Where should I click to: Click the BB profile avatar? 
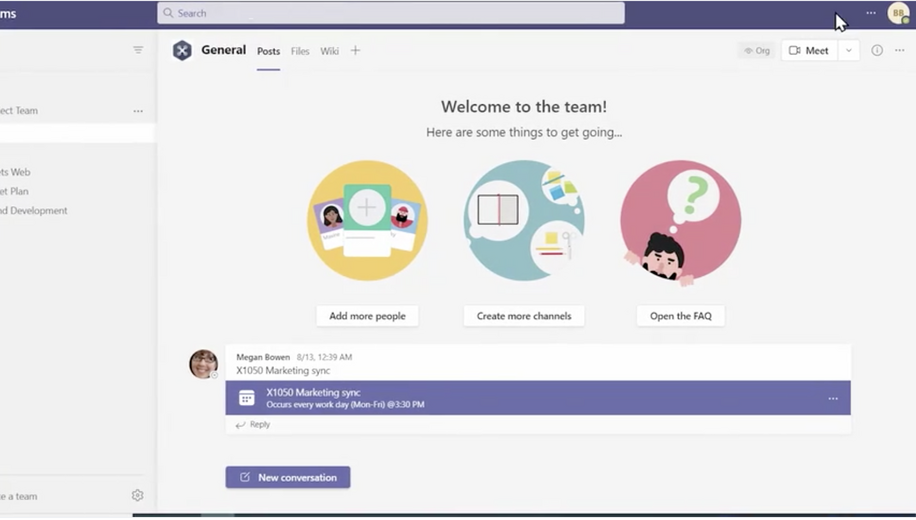(898, 13)
